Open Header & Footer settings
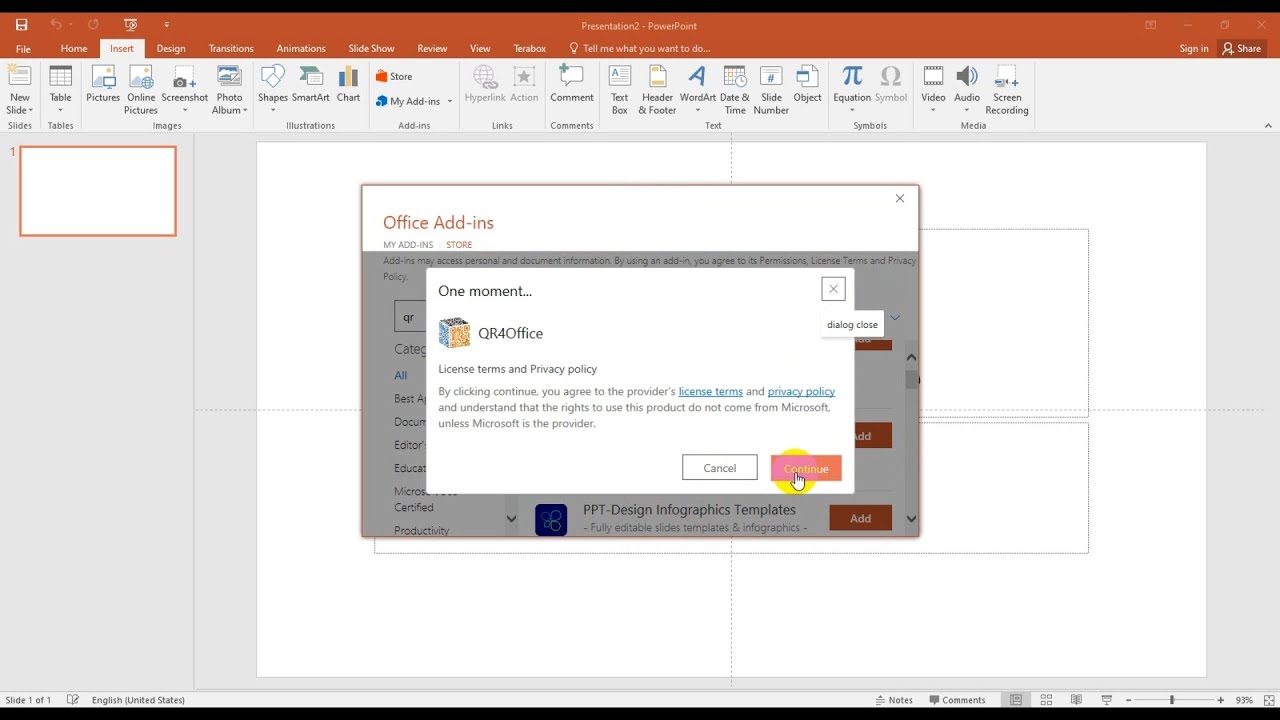 tap(657, 89)
